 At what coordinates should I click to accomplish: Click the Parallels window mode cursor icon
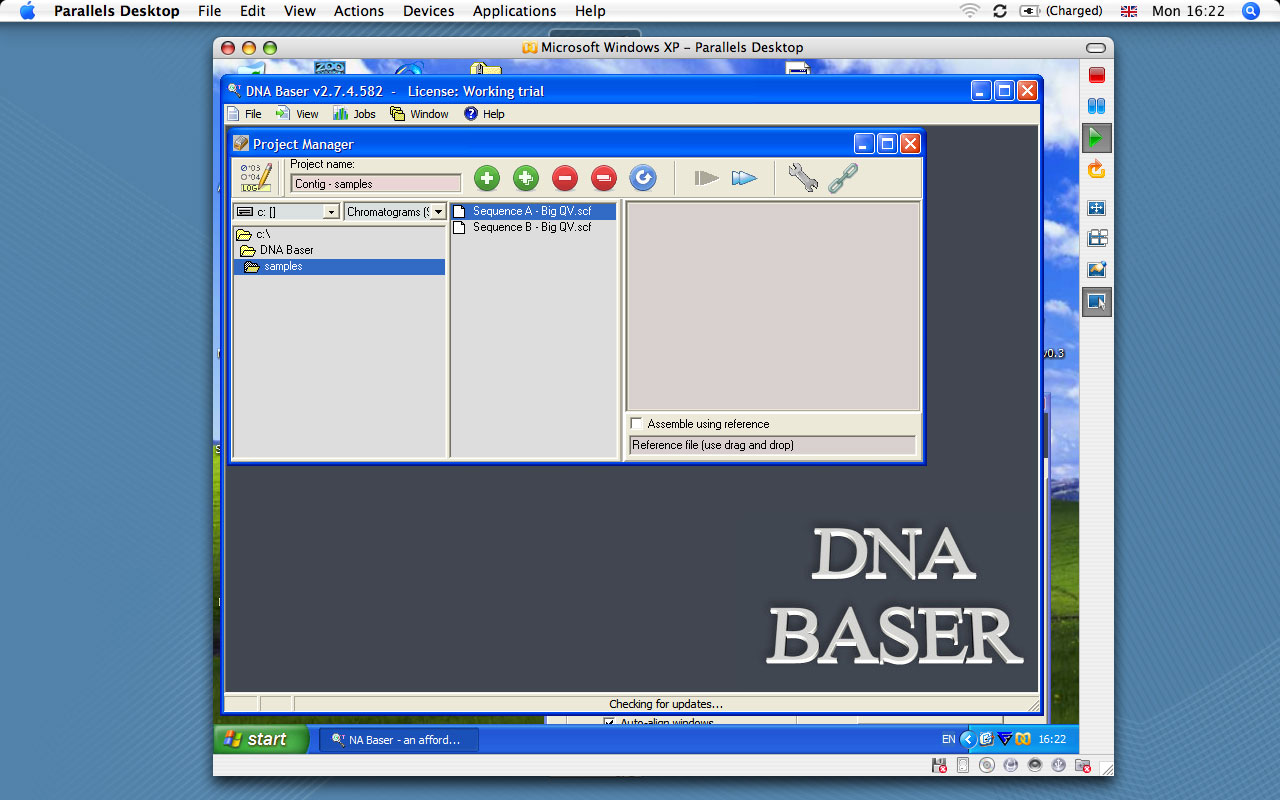[1097, 302]
